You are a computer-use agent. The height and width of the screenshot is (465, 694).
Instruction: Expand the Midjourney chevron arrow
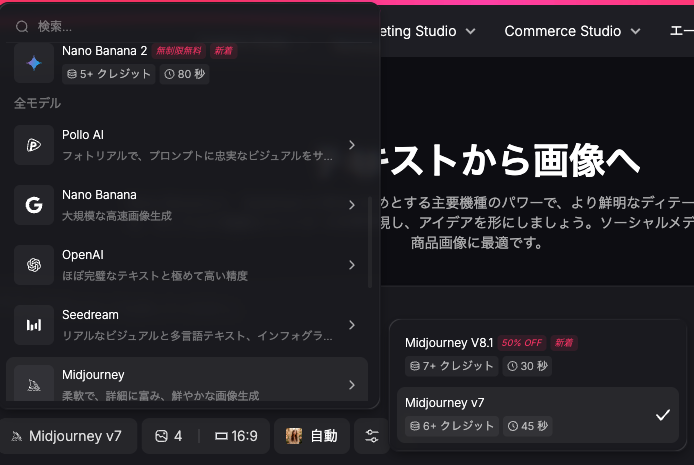[x=352, y=385]
